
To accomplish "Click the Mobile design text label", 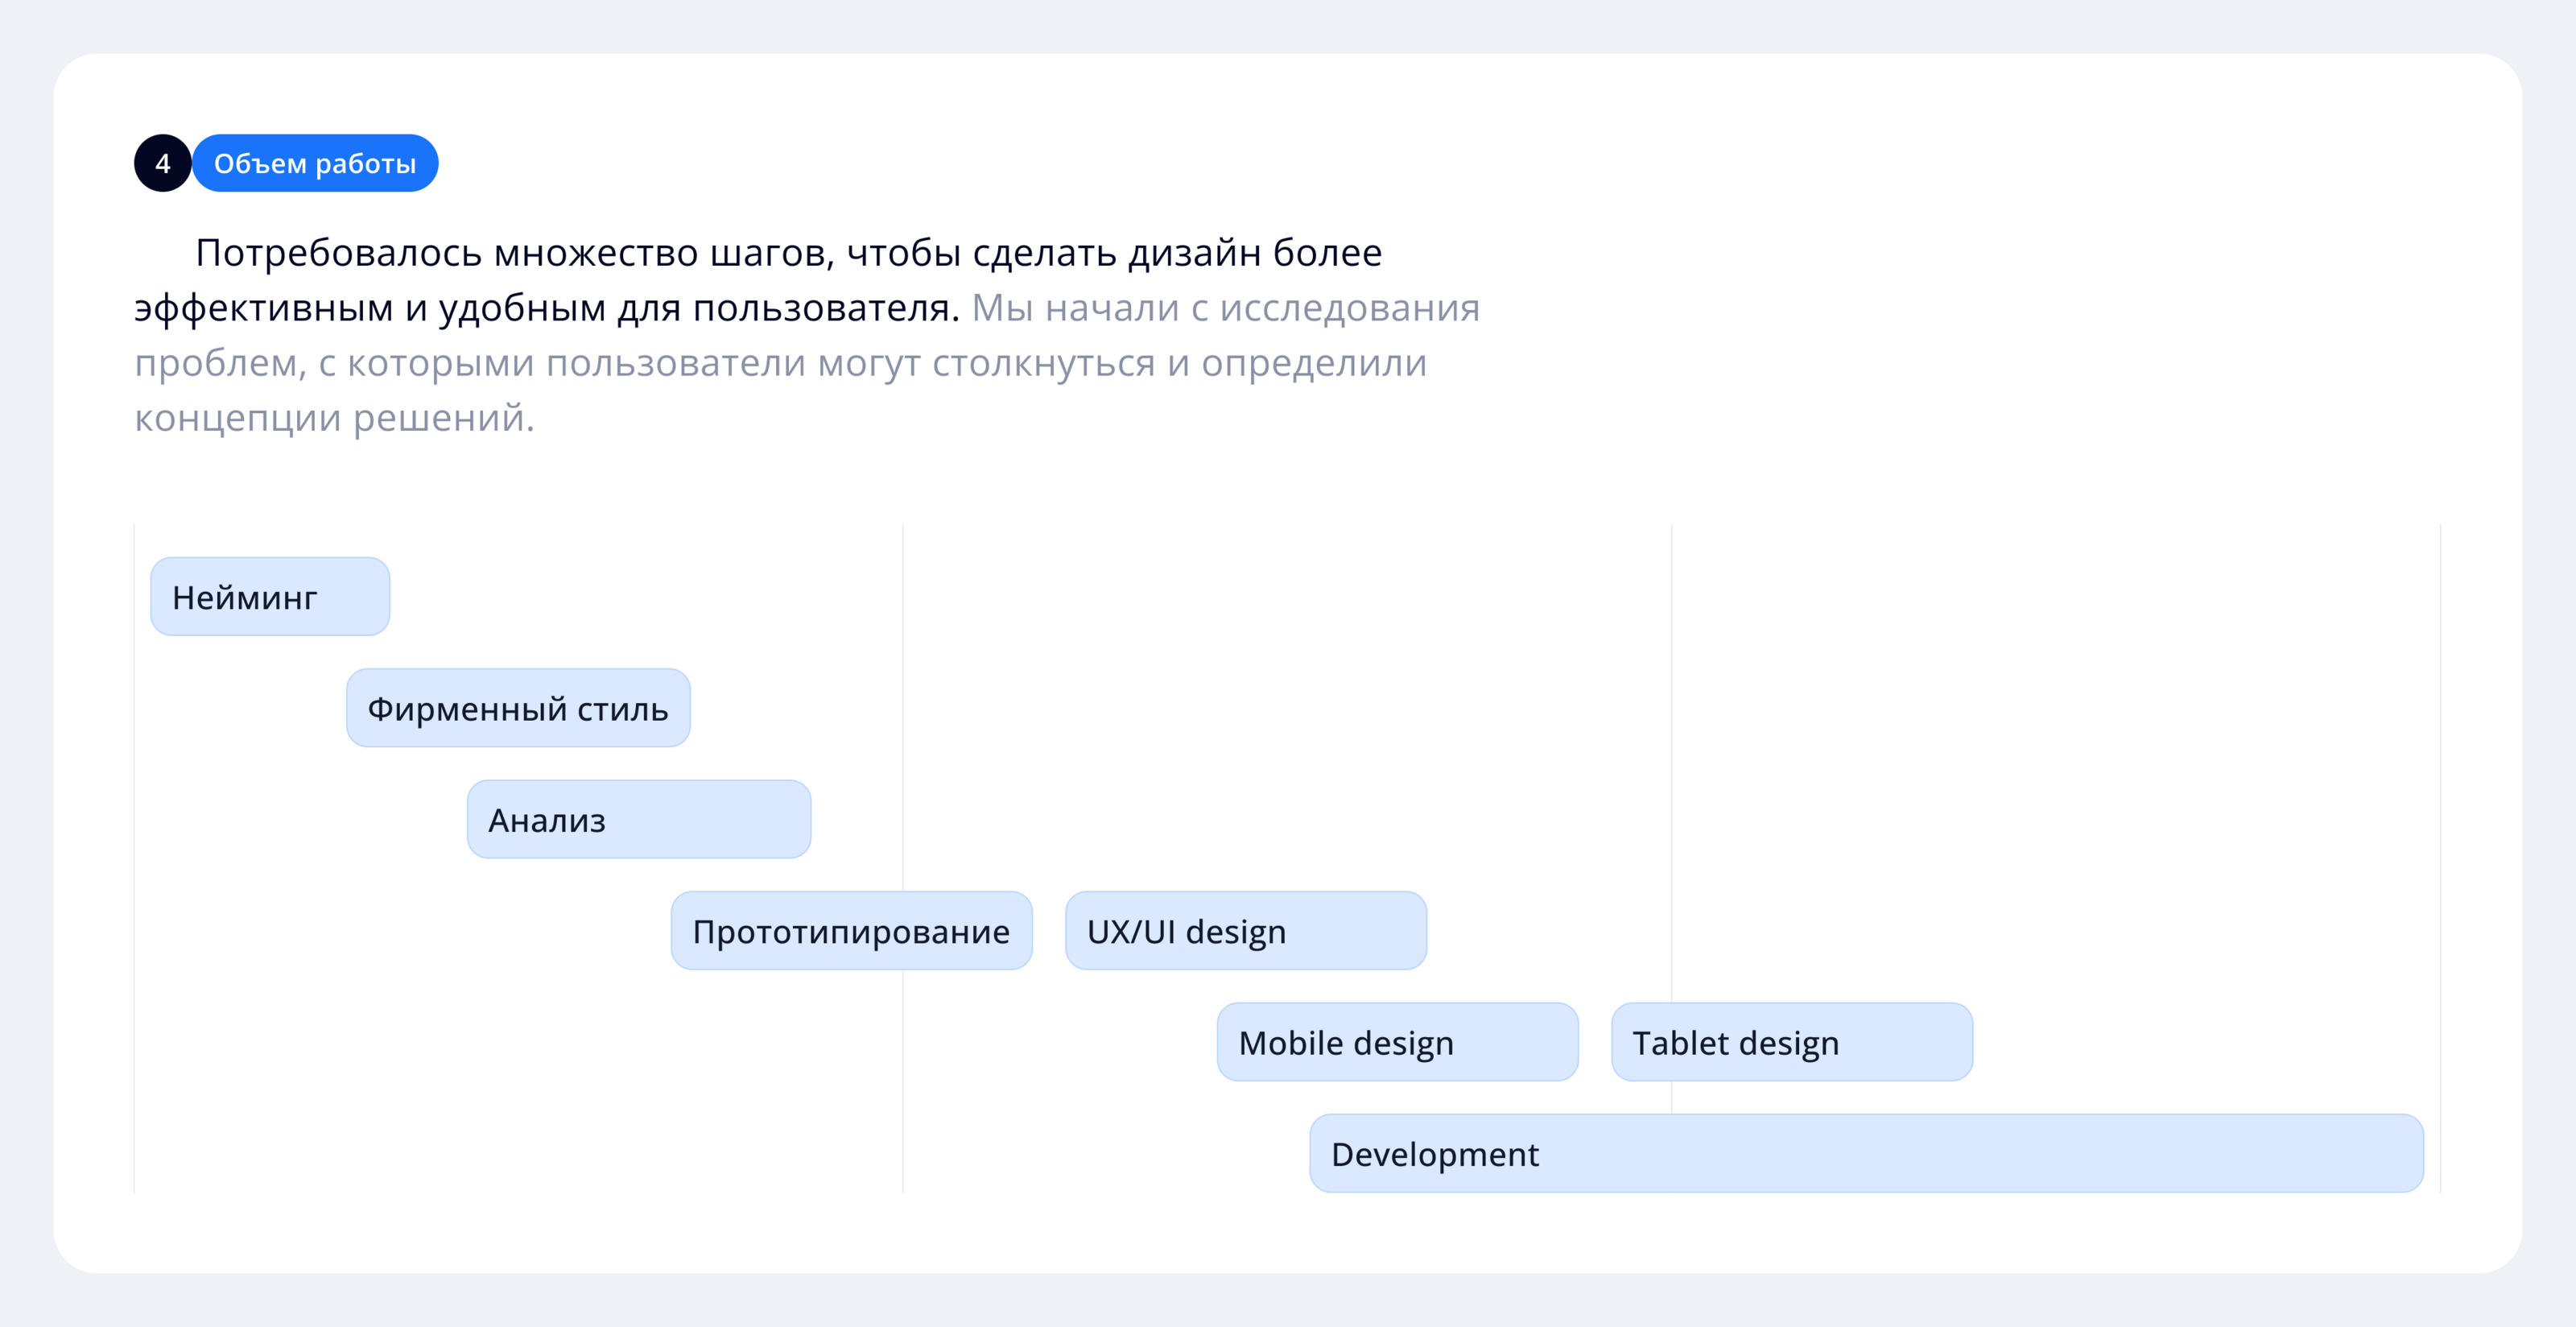I will pyautogui.click(x=1345, y=1043).
